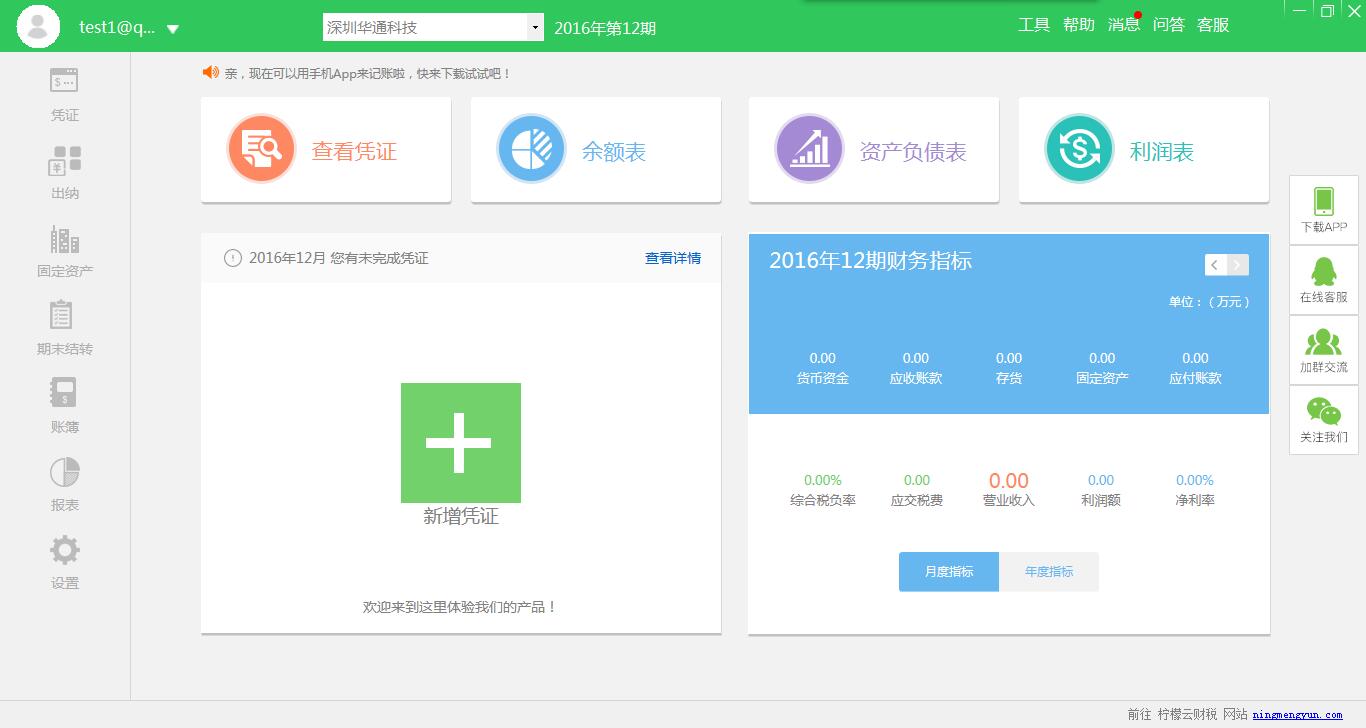Click the right arrow on 财务指标 panel
1366x728 pixels.
click(1237, 265)
